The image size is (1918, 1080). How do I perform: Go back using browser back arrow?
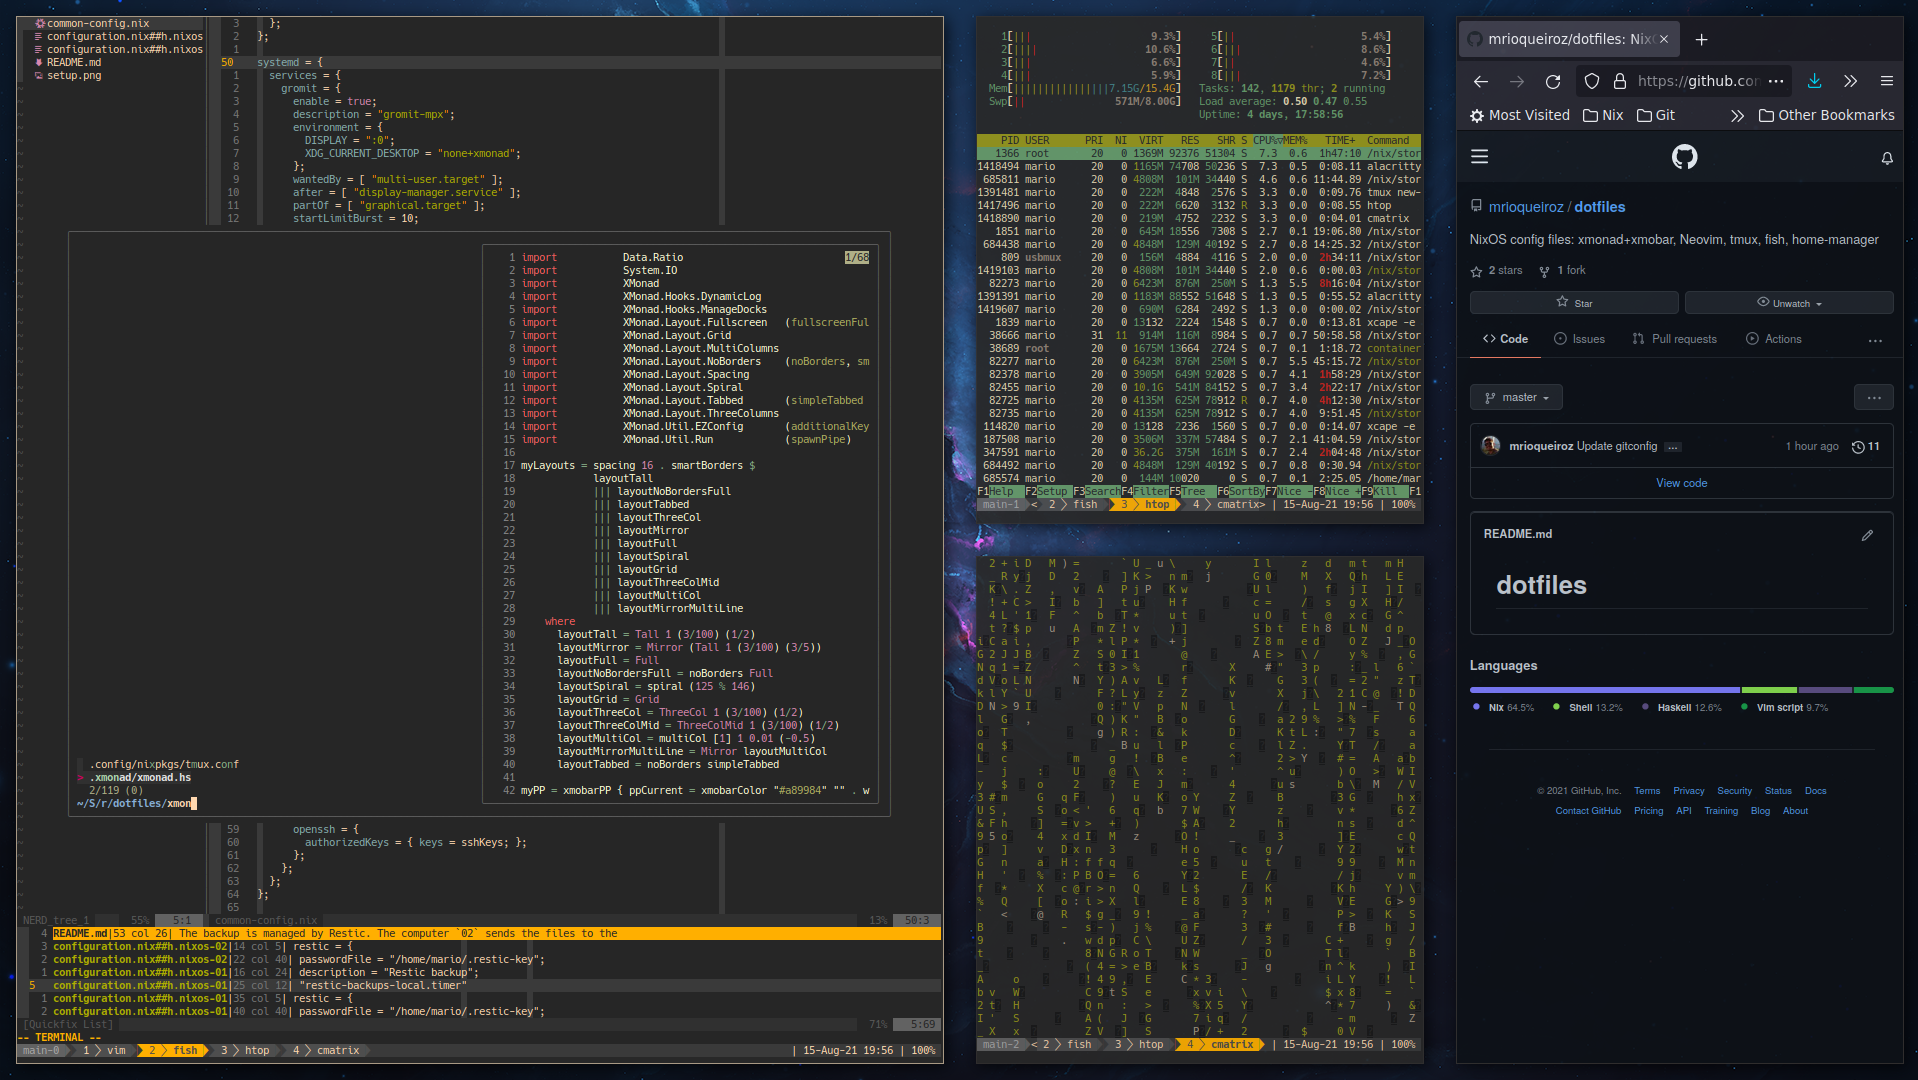tap(1481, 82)
